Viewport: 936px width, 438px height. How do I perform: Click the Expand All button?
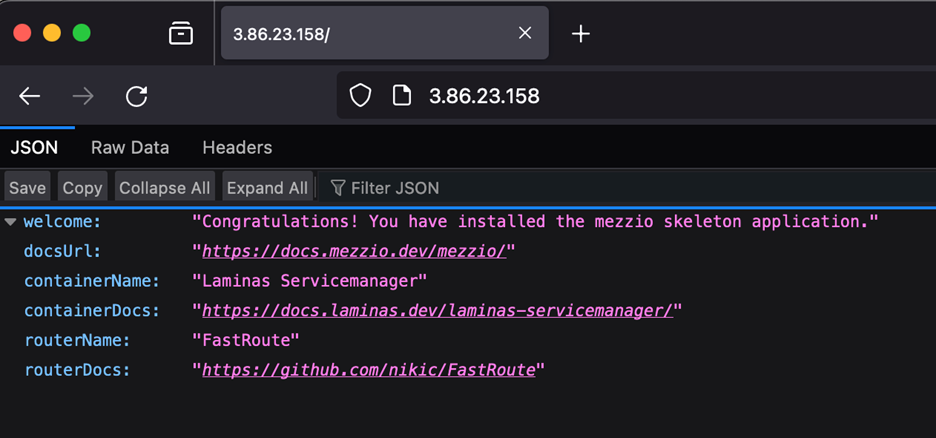coord(267,188)
